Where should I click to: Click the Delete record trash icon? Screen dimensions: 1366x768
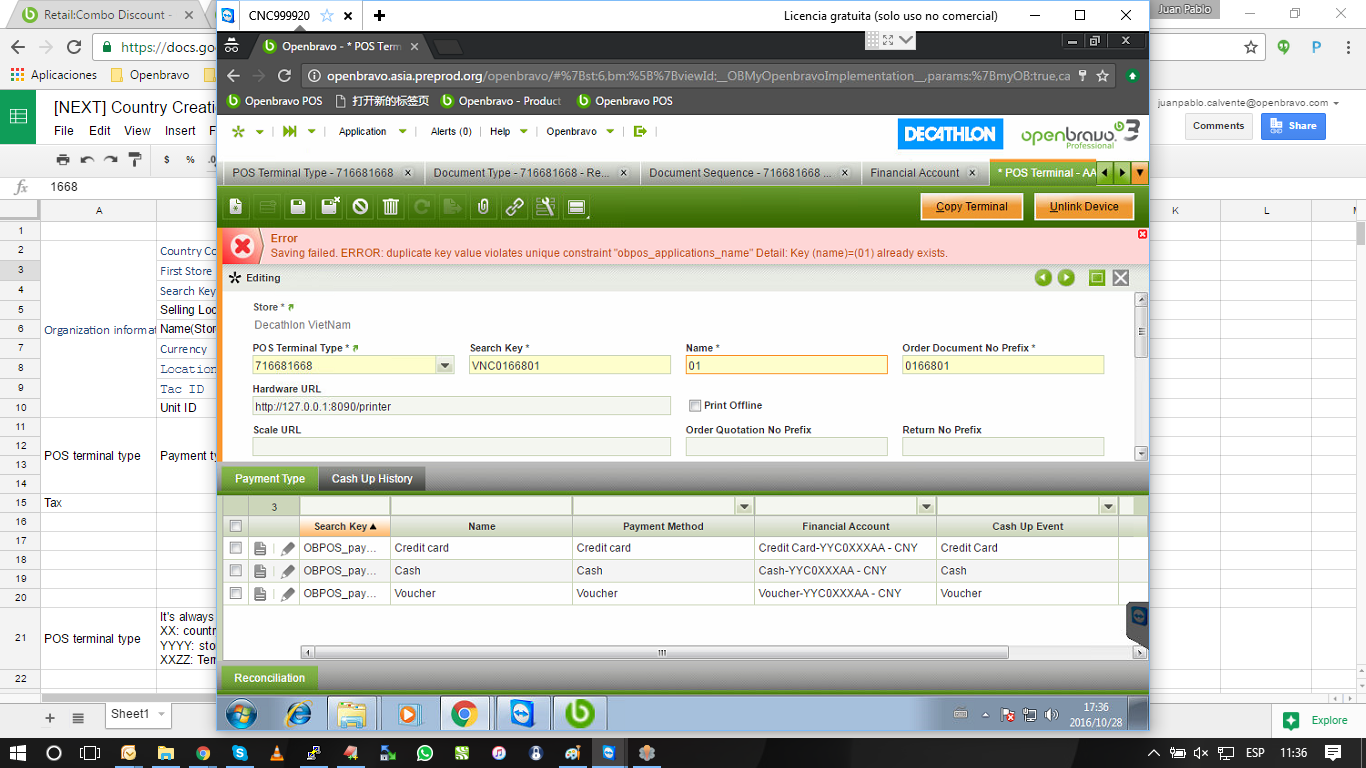pyautogui.click(x=391, y=207)
